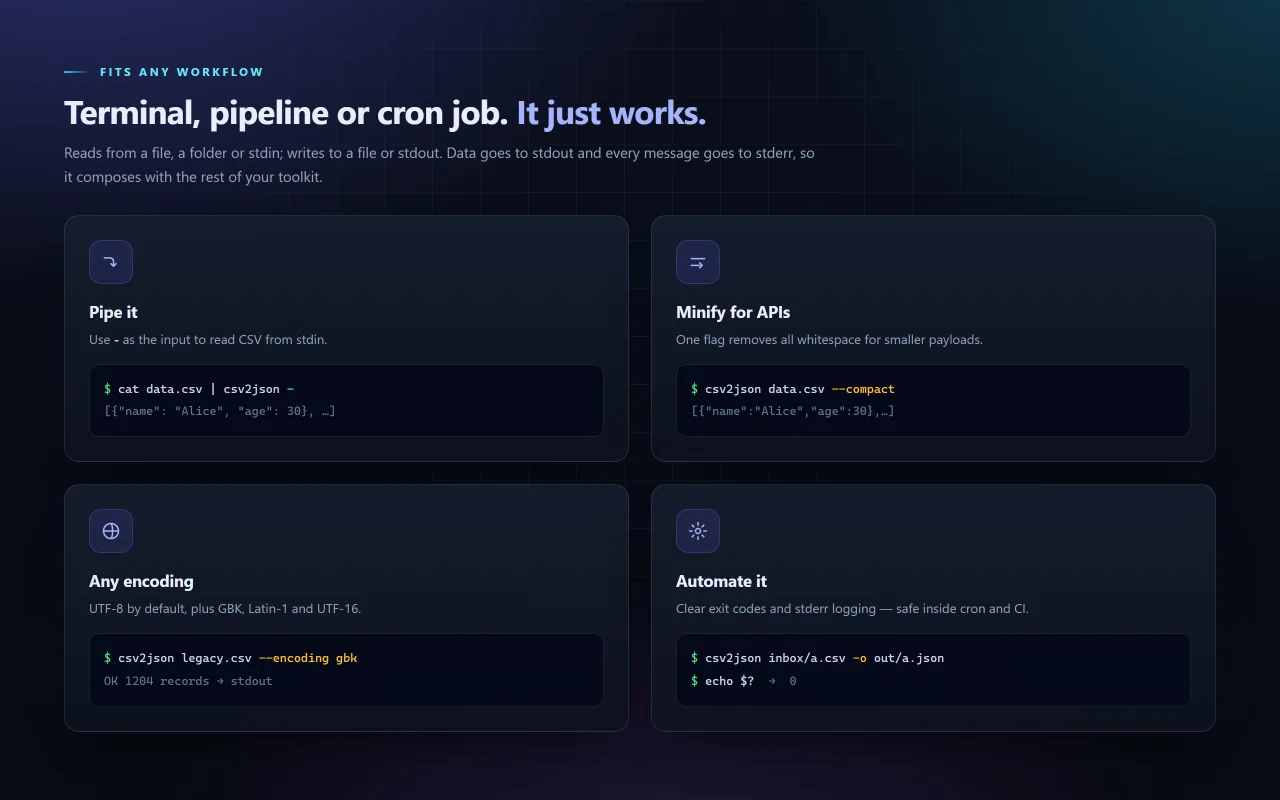The image size is (1280, 800).
Task: Click 'Clear exit codes and stderr logging' text
Action: tap(852, 608)
